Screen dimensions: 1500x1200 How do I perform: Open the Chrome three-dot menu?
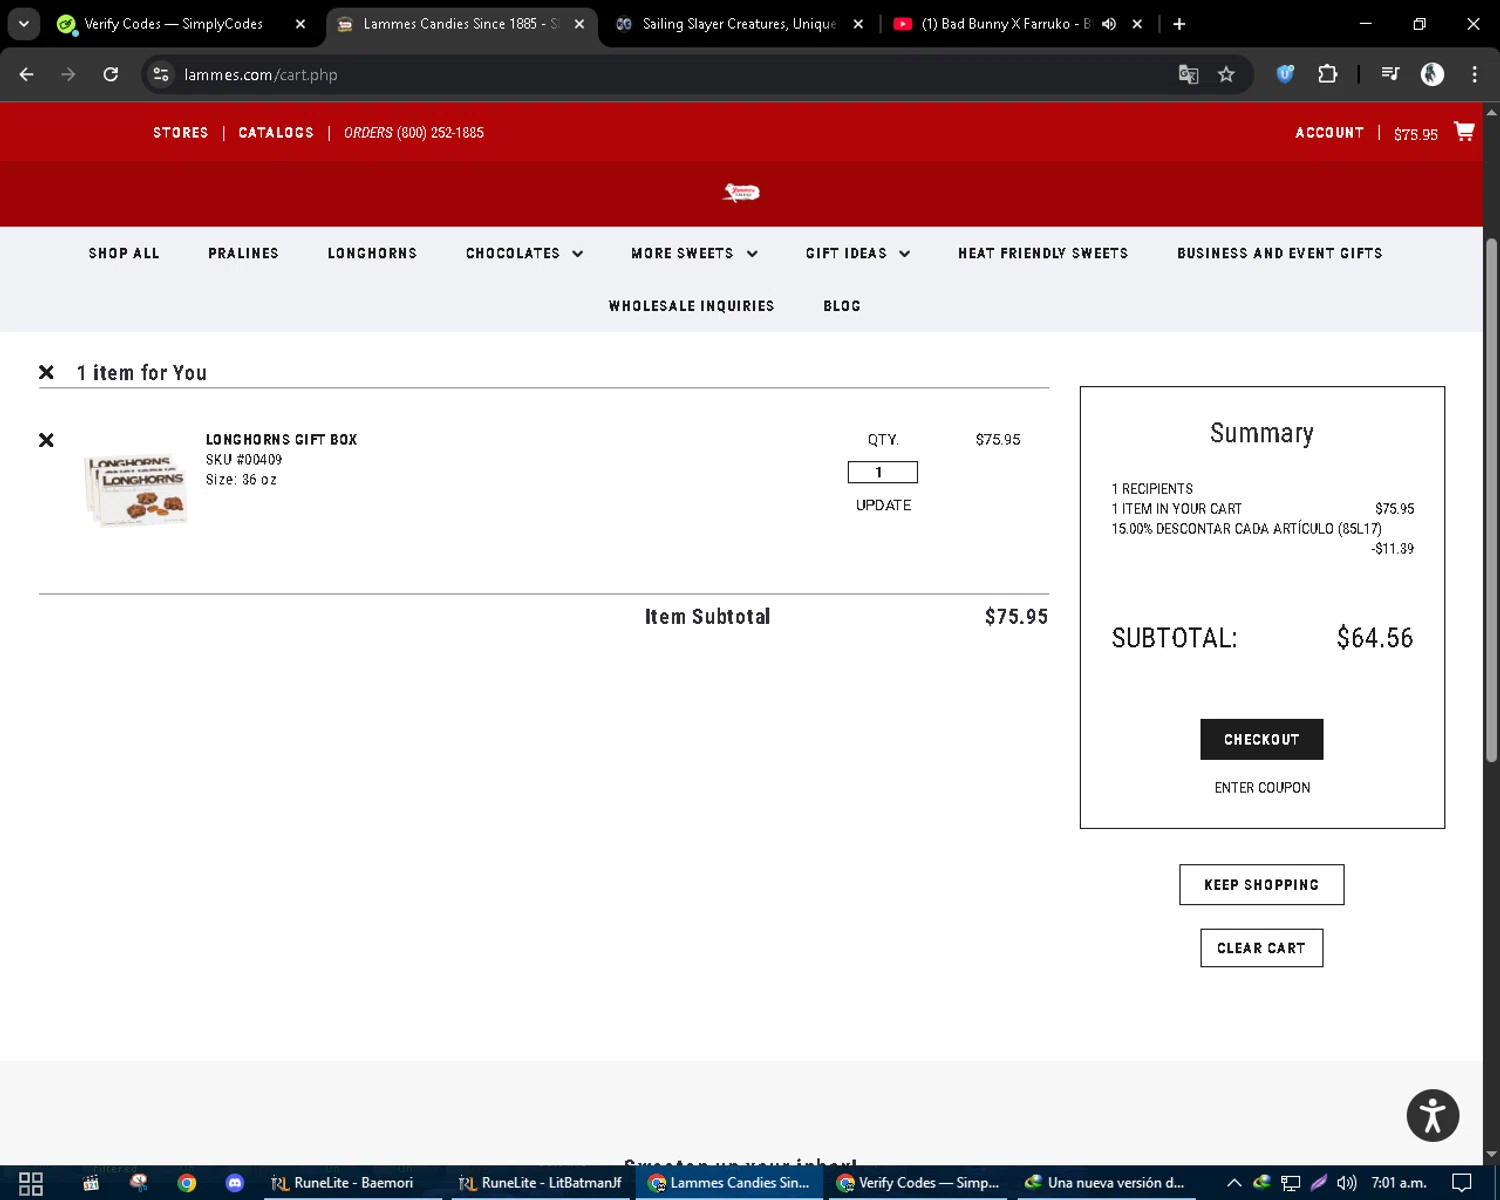(x=1474, y=74)
